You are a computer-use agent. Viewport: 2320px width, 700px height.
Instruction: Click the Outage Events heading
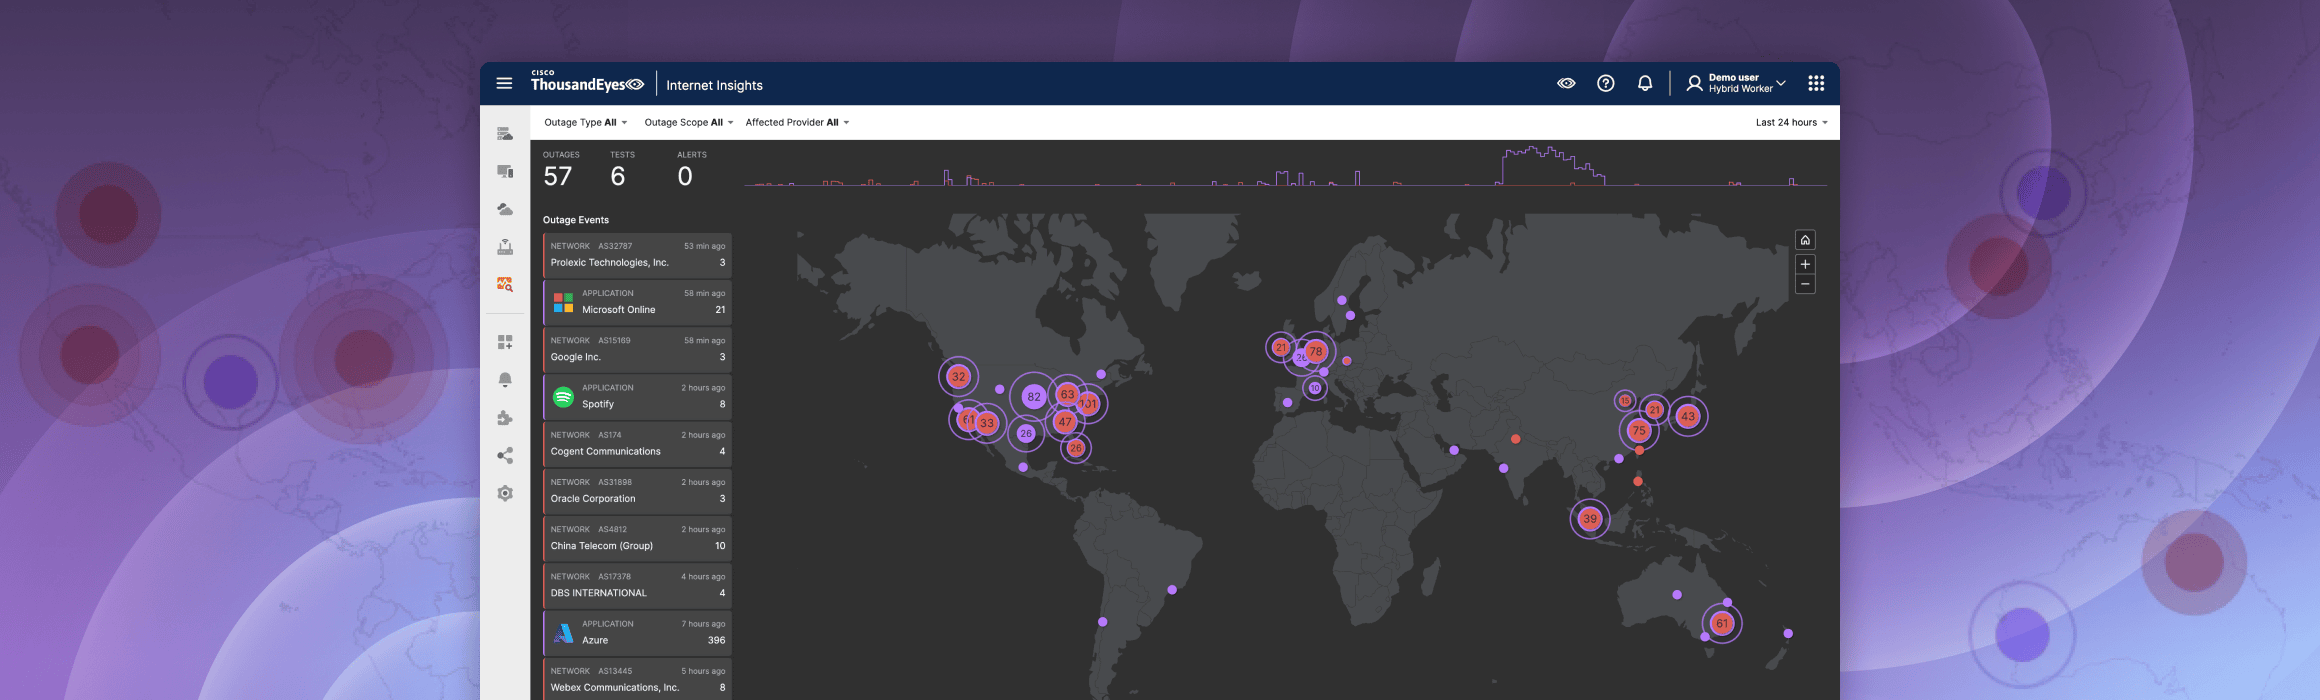[x=576, y=220]
